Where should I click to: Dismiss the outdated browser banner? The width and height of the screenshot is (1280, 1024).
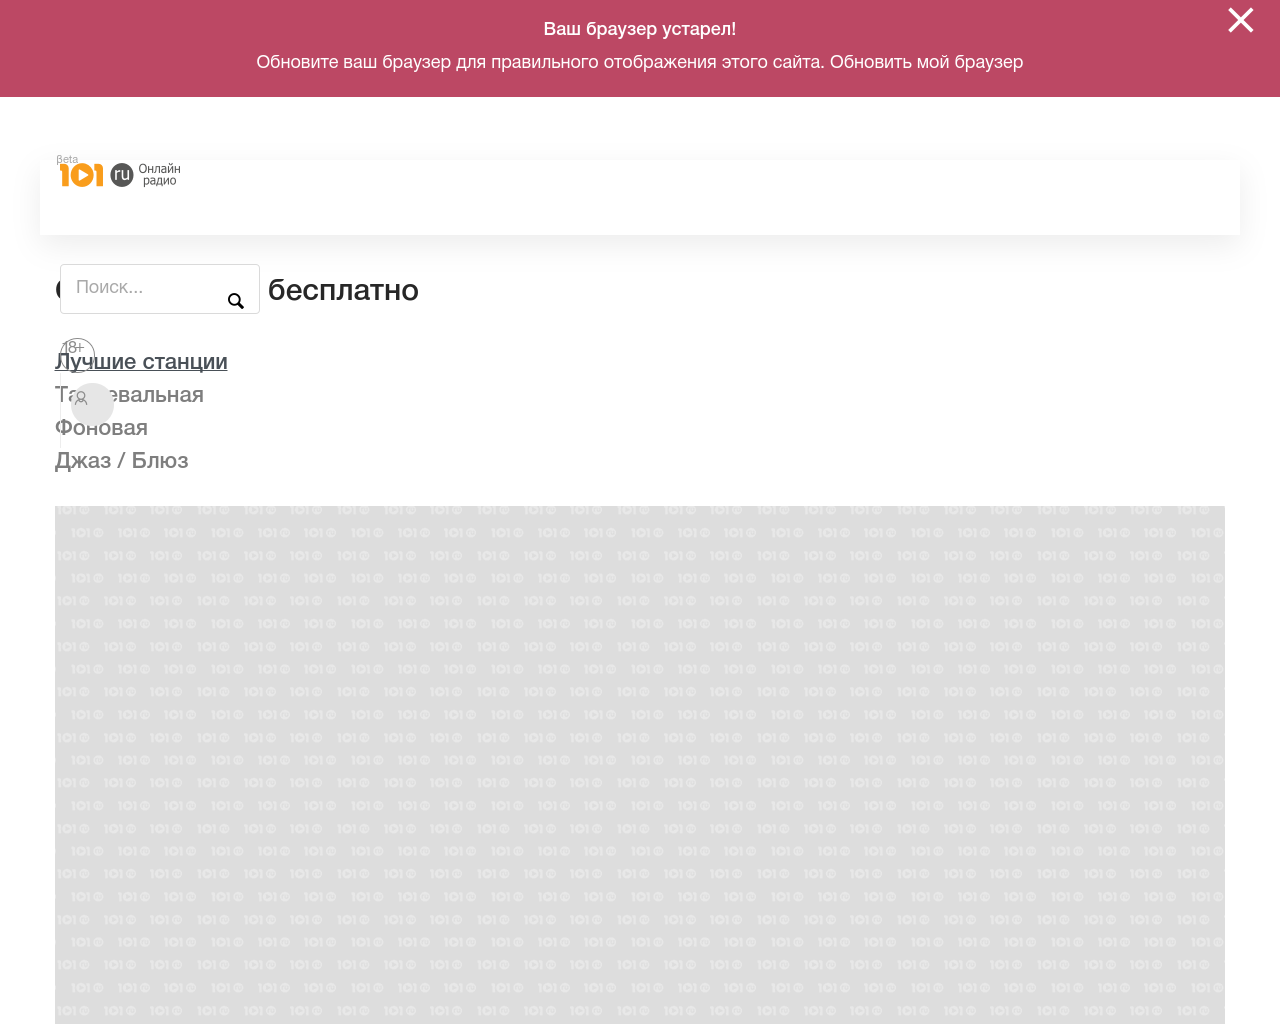tap(1240, 19)
